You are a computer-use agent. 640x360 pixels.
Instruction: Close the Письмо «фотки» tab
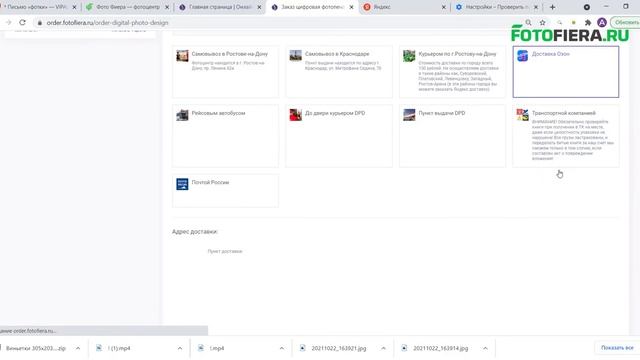74,7
